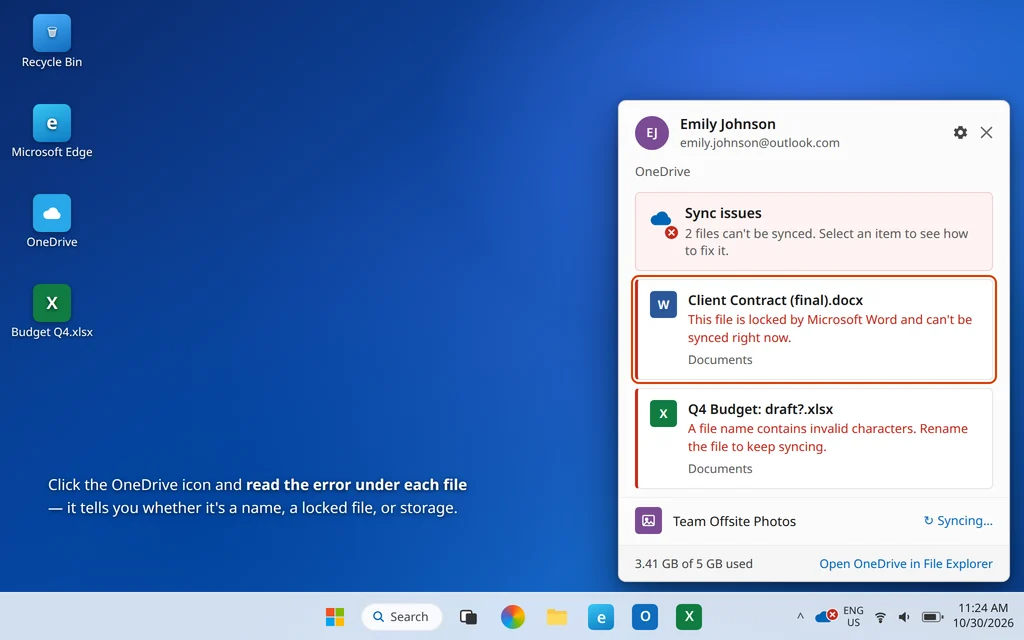The image size is (1024, 640).
Task: Click the Emily Johnson account name
Action: 728,124
